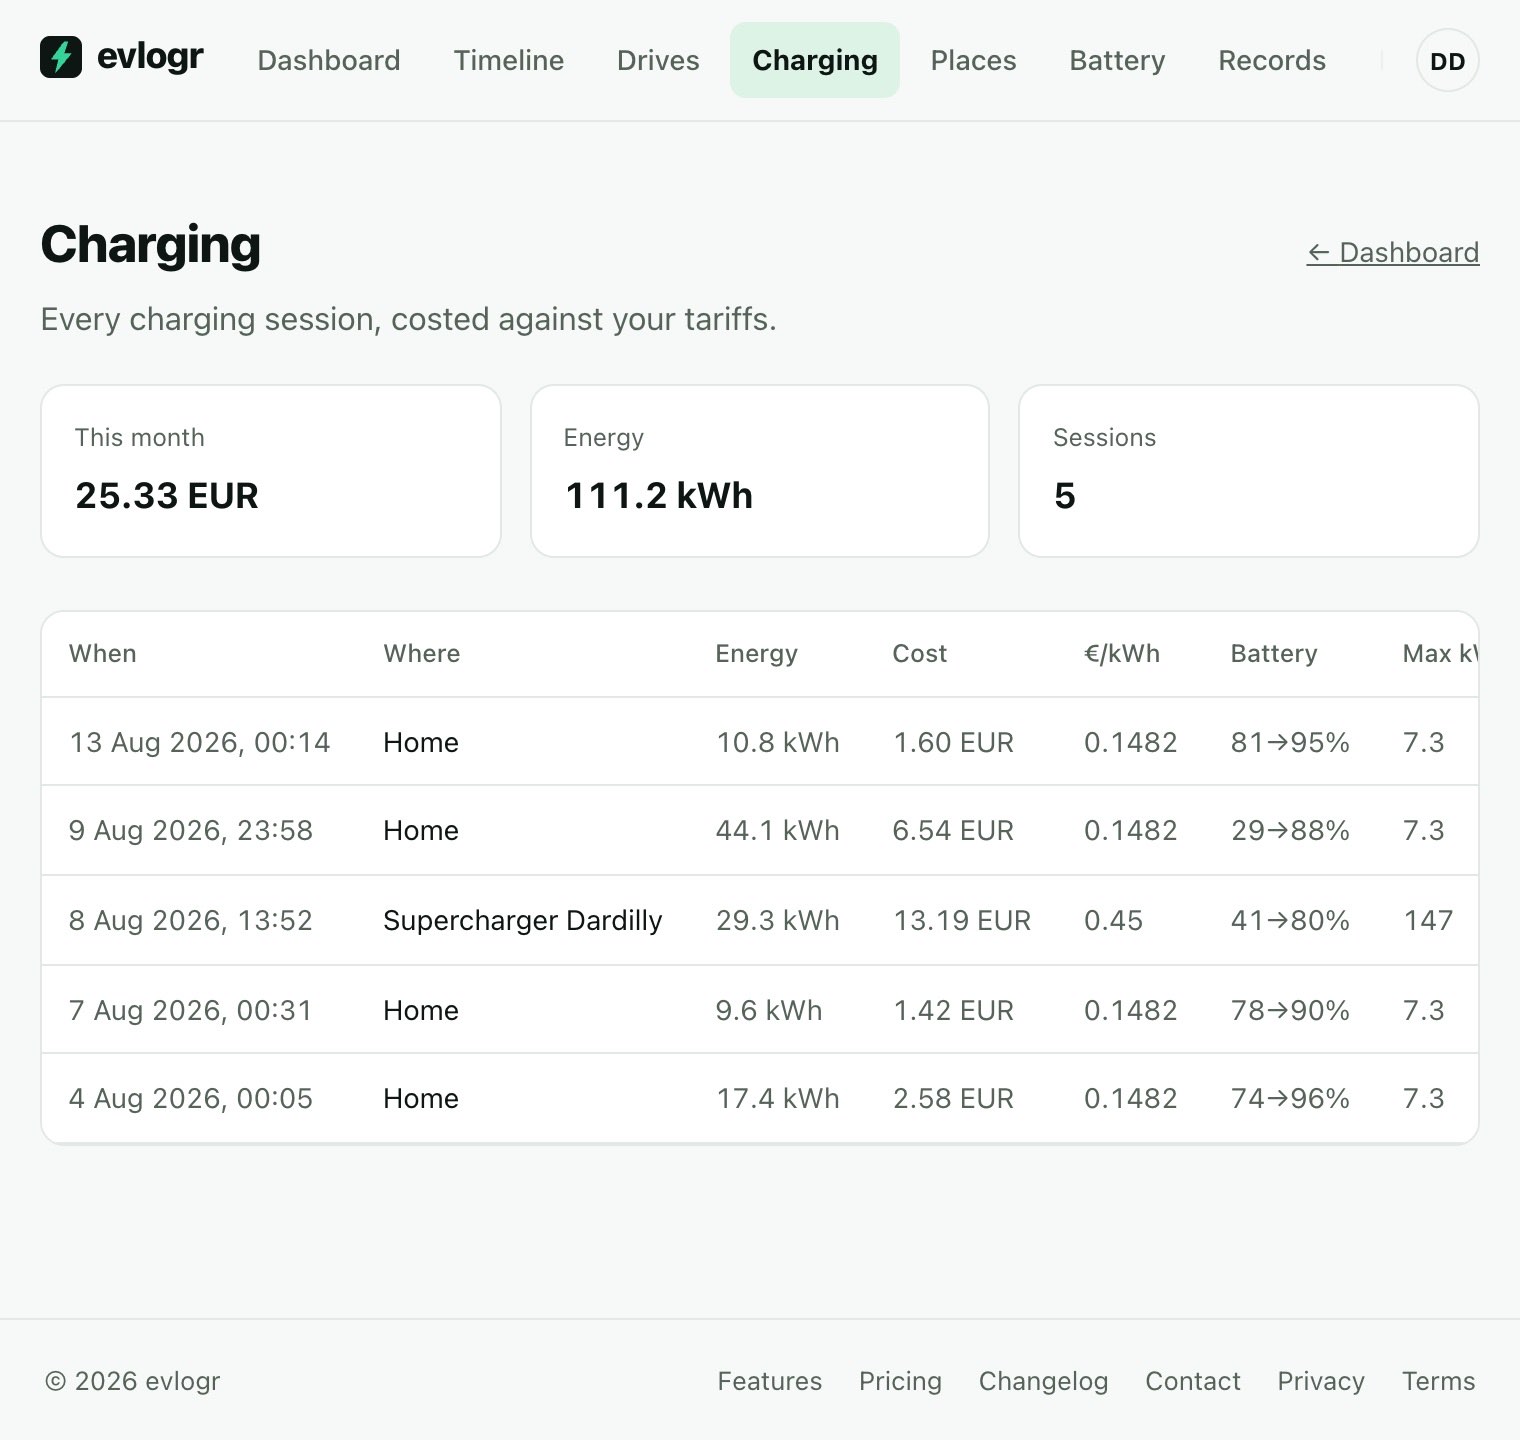
Task: Open the Features footer link
Action: [x=769, y=1381]
